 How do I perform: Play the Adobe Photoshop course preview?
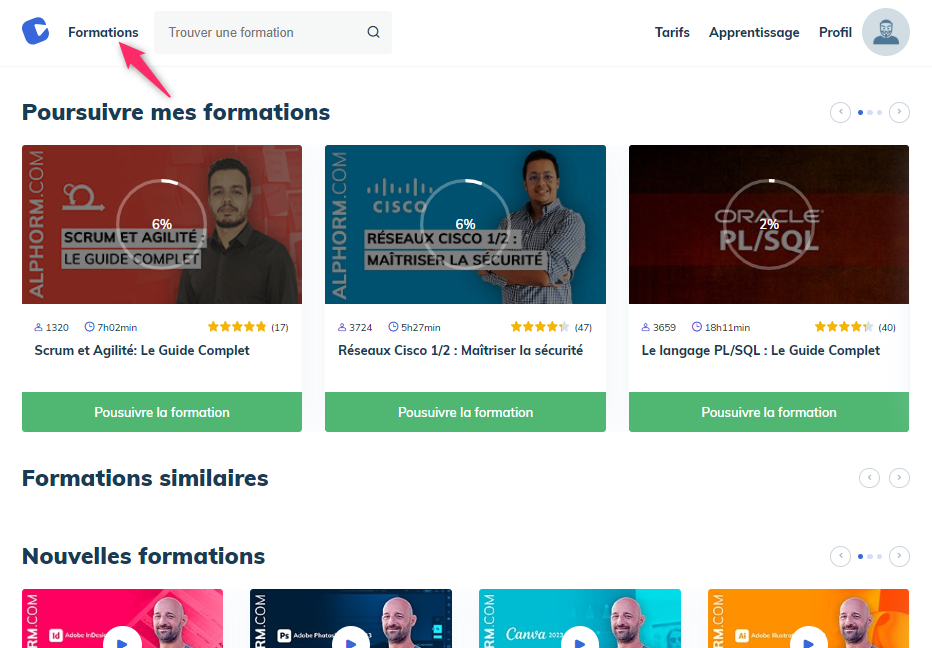coord(351,638)
